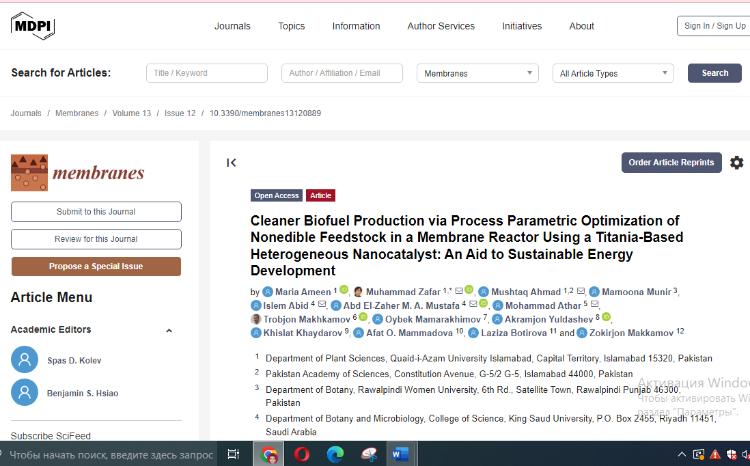Open the Journals menu

point(232,26)
